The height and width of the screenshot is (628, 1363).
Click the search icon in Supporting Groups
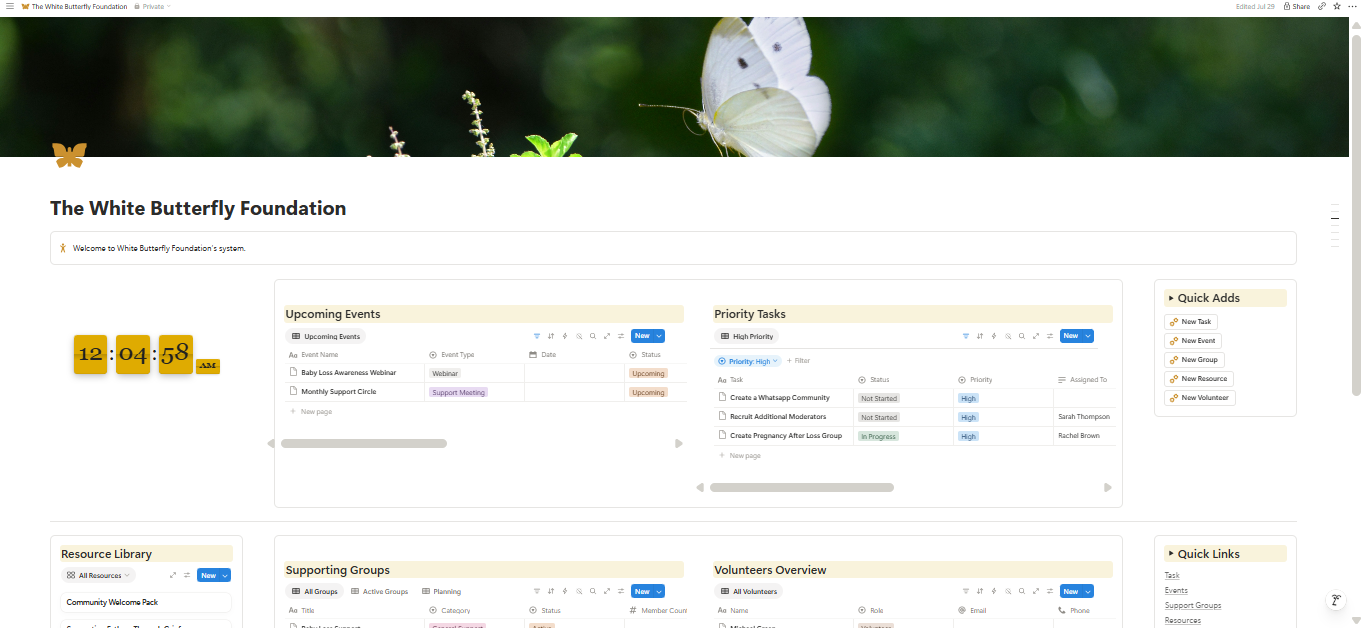(593, 591)
